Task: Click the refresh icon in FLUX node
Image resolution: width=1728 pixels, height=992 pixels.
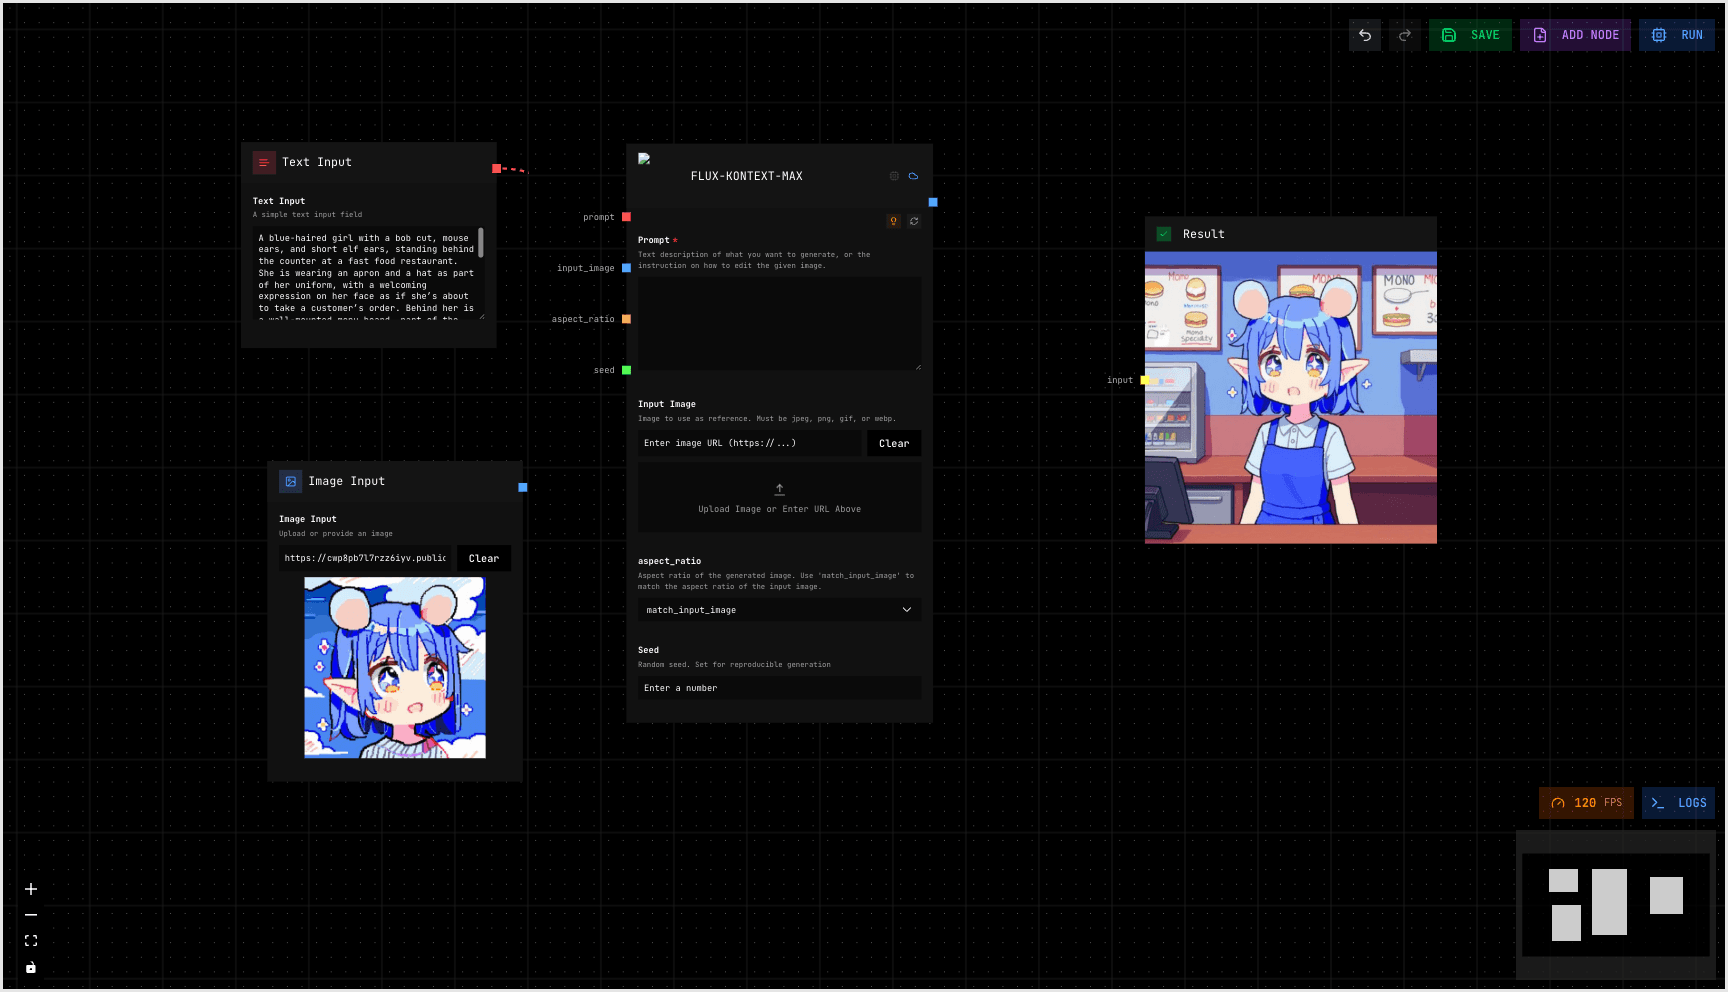Action: (x=914, y=221)
